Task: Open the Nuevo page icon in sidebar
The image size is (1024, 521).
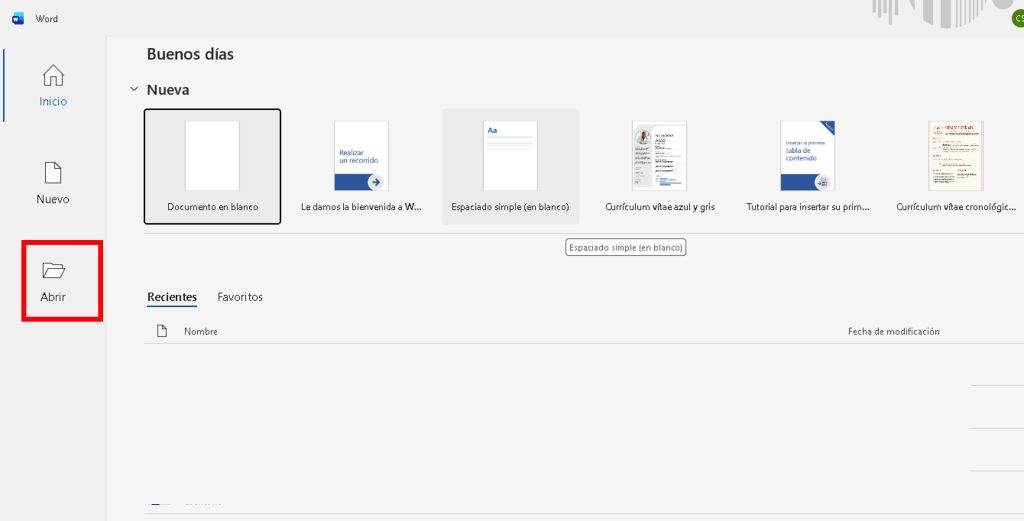Action: (53, 172)
